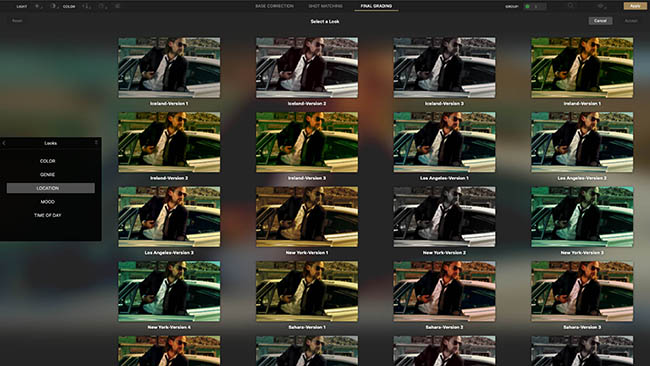Select the Sahara-Version 3 look thumbnail
Viewport: 650px width, 366px height.
582,291
